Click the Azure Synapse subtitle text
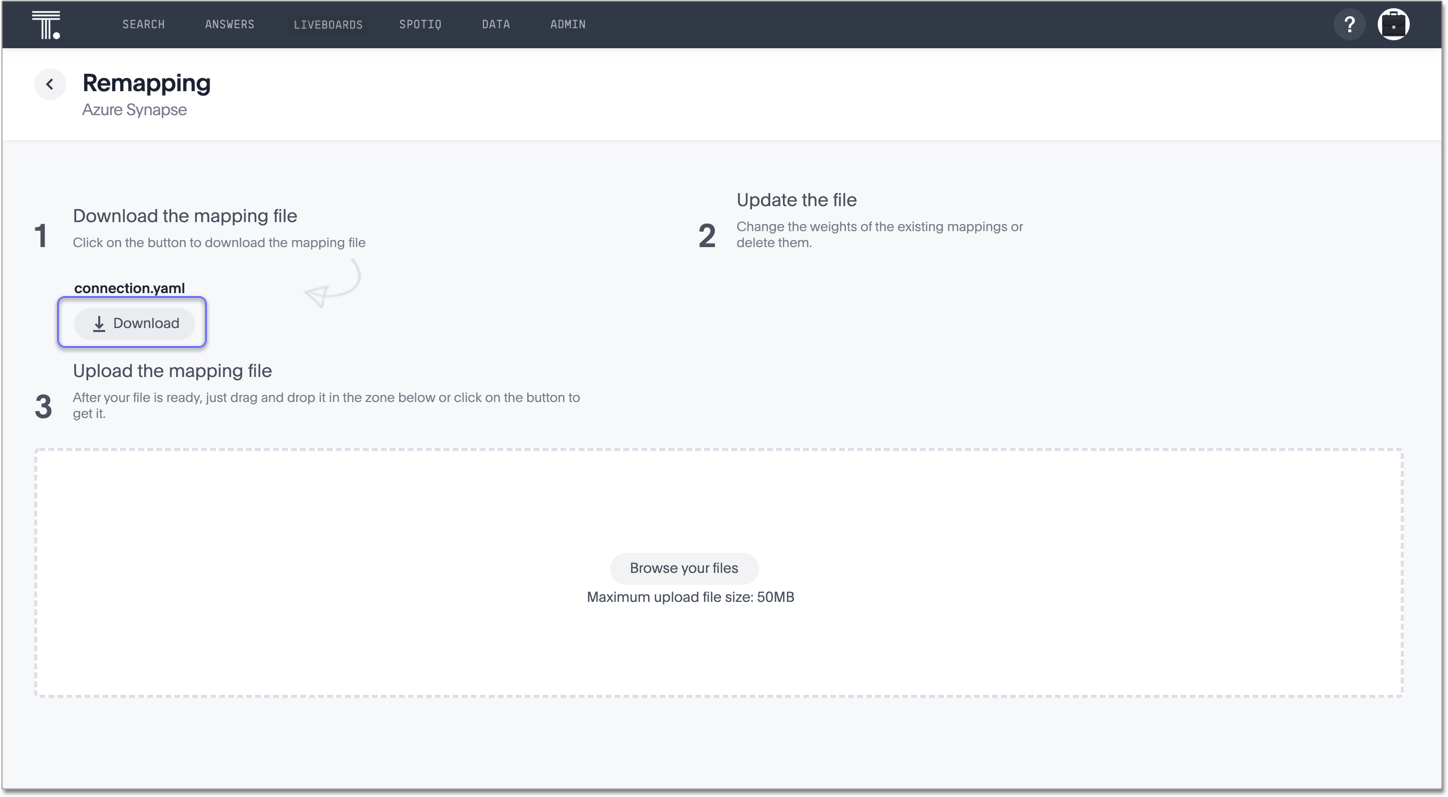 135,110
